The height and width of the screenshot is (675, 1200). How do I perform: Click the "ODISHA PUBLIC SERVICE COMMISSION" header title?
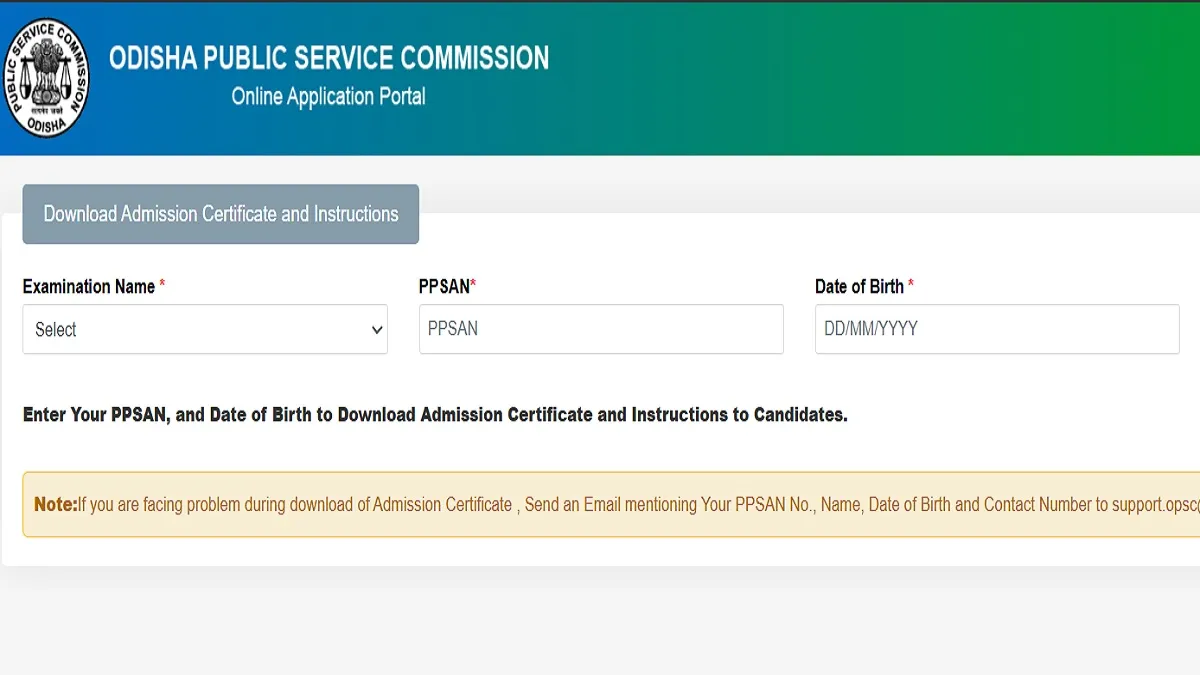(x=329, y=58)
